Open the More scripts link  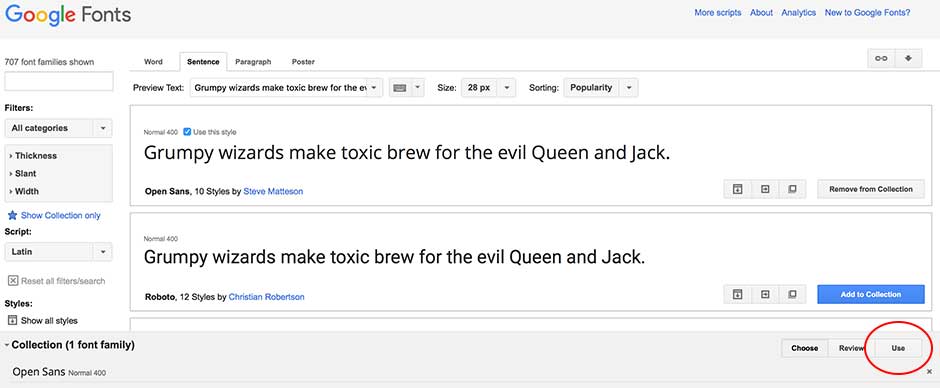pyautogui.click(x=718, y=13)
